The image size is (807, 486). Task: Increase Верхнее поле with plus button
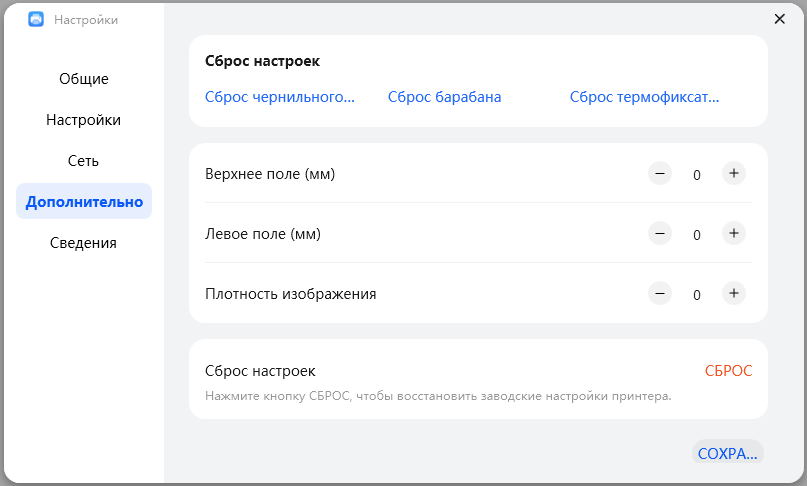coord(733,174)
